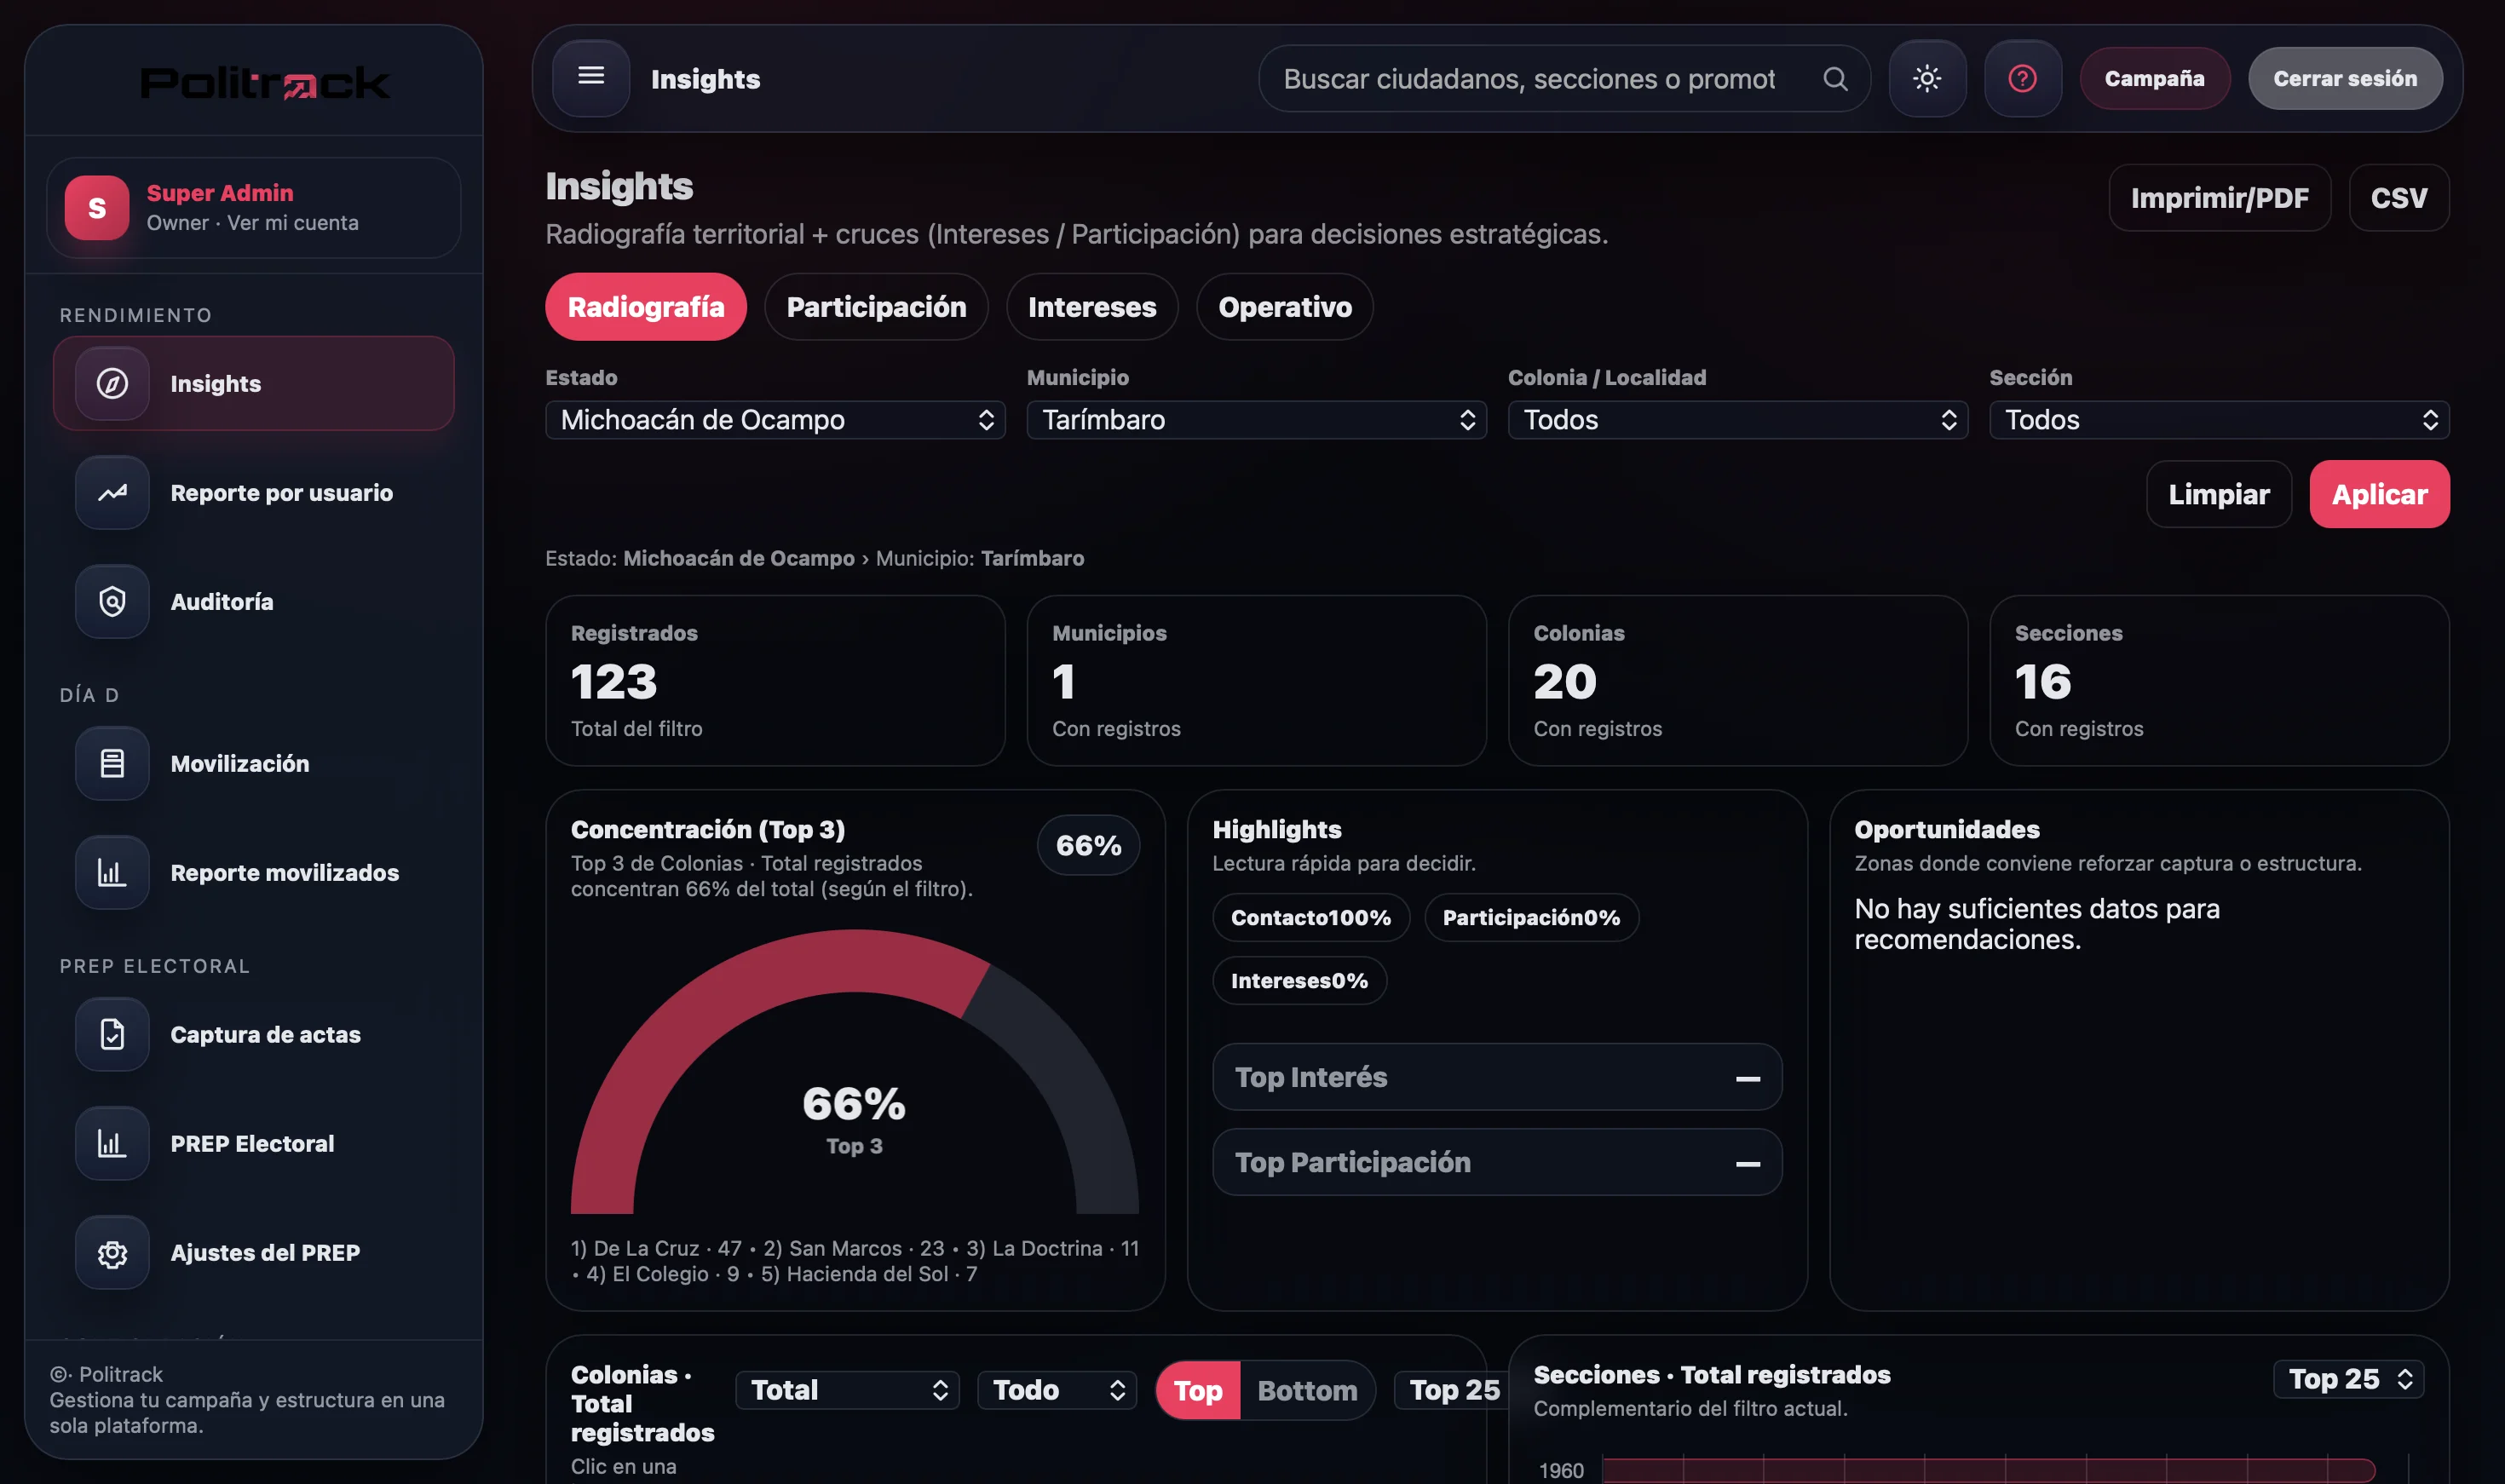Open Ajustes del PREP gear icon
2505x1484 pixels.
[111, 1251]
